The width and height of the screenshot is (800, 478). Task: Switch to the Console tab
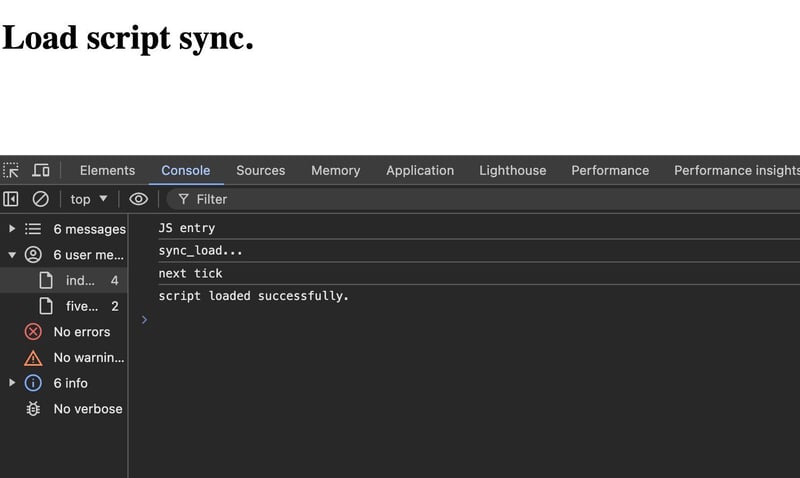(x=186, y=170)
